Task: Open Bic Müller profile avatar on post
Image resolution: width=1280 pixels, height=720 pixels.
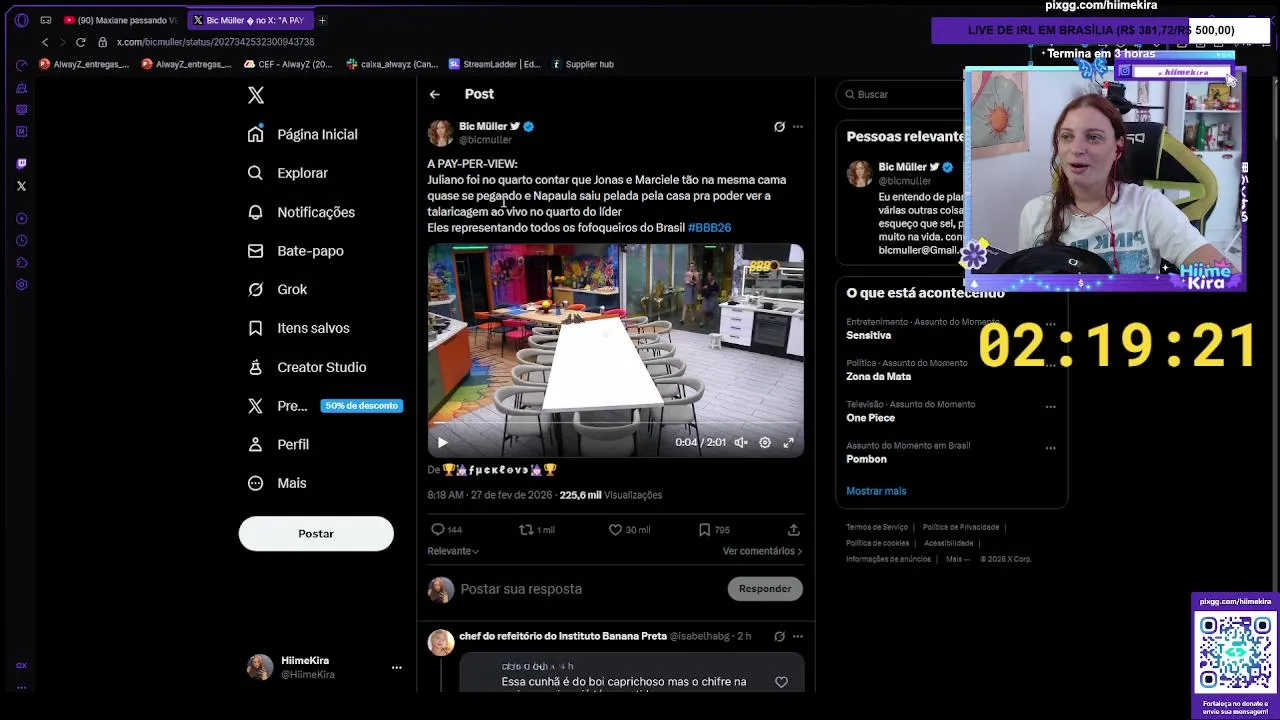Action: [x=440, y=133]
